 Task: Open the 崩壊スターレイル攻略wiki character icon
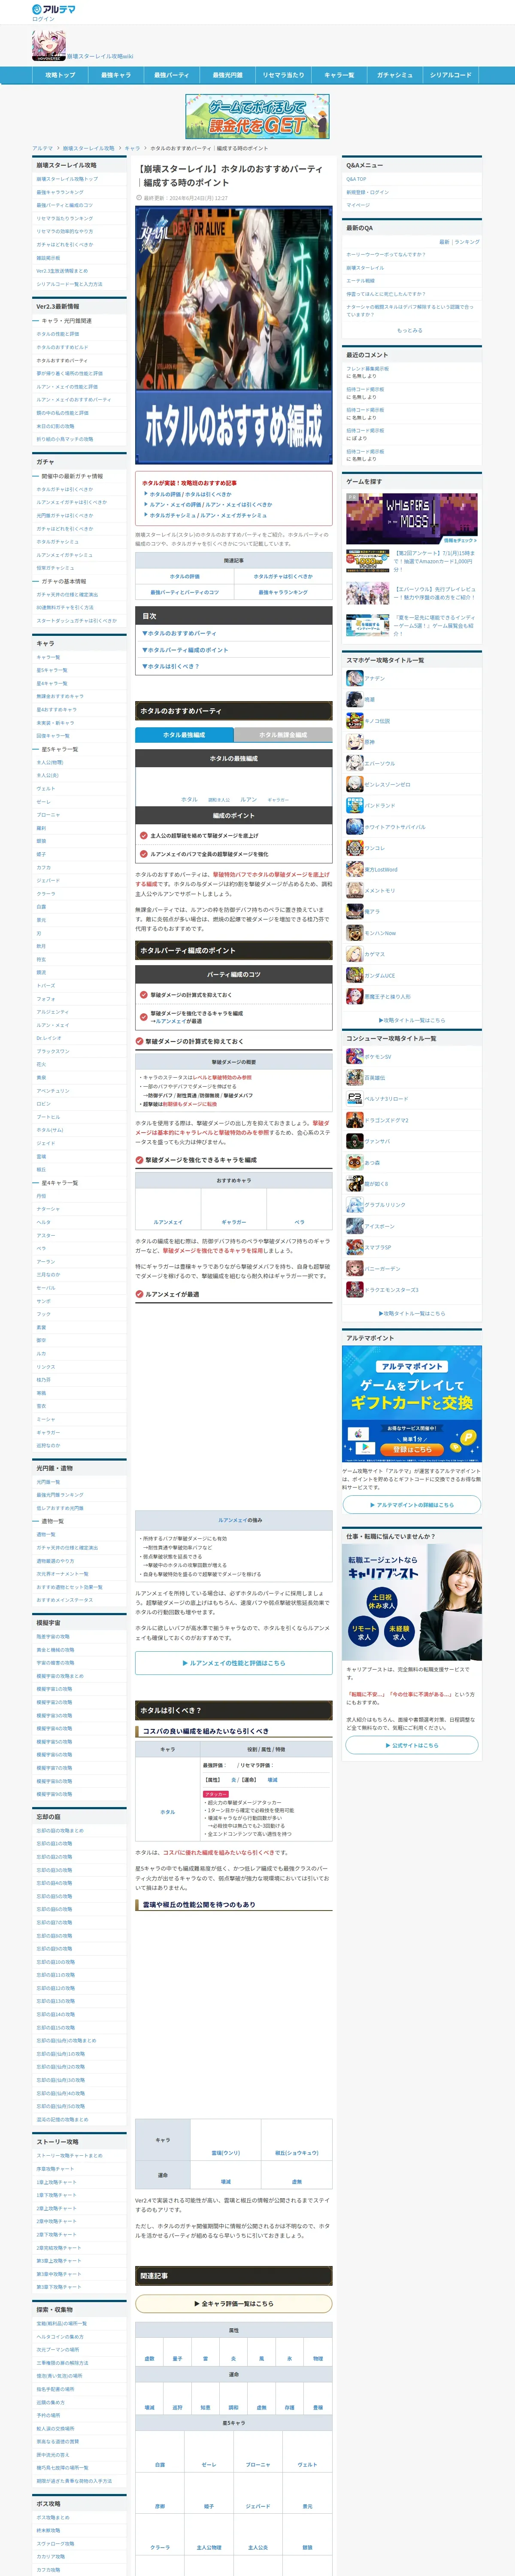pos(49,46)
